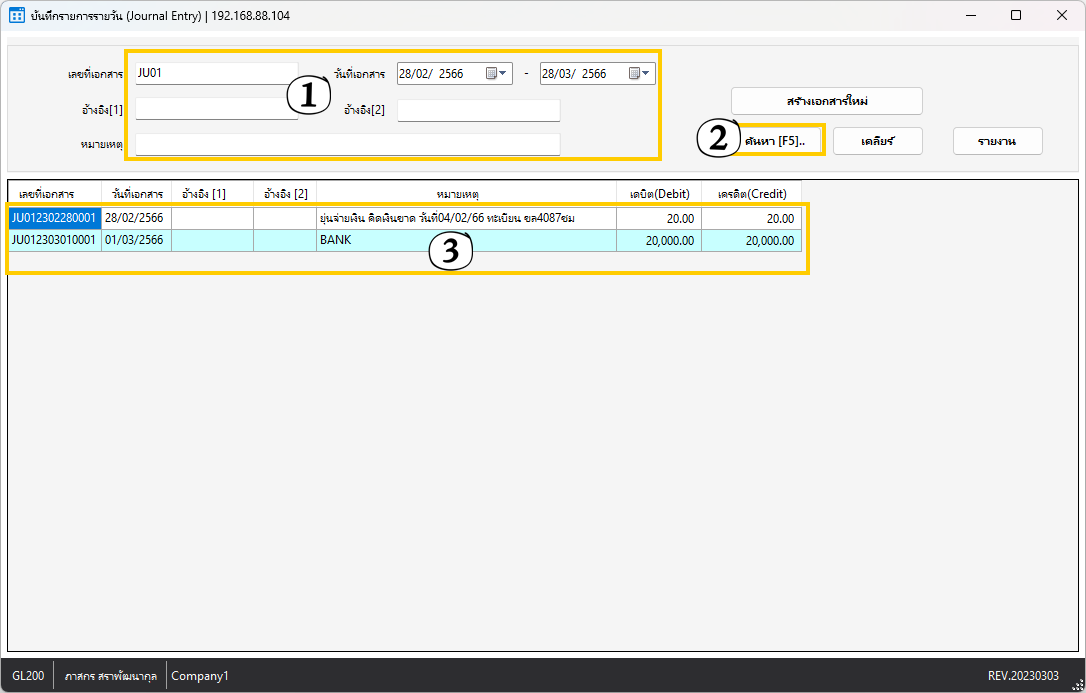Screen dimensions: 1086x693
Task: Open the รายงาน report button
Action: click(997, 141)
